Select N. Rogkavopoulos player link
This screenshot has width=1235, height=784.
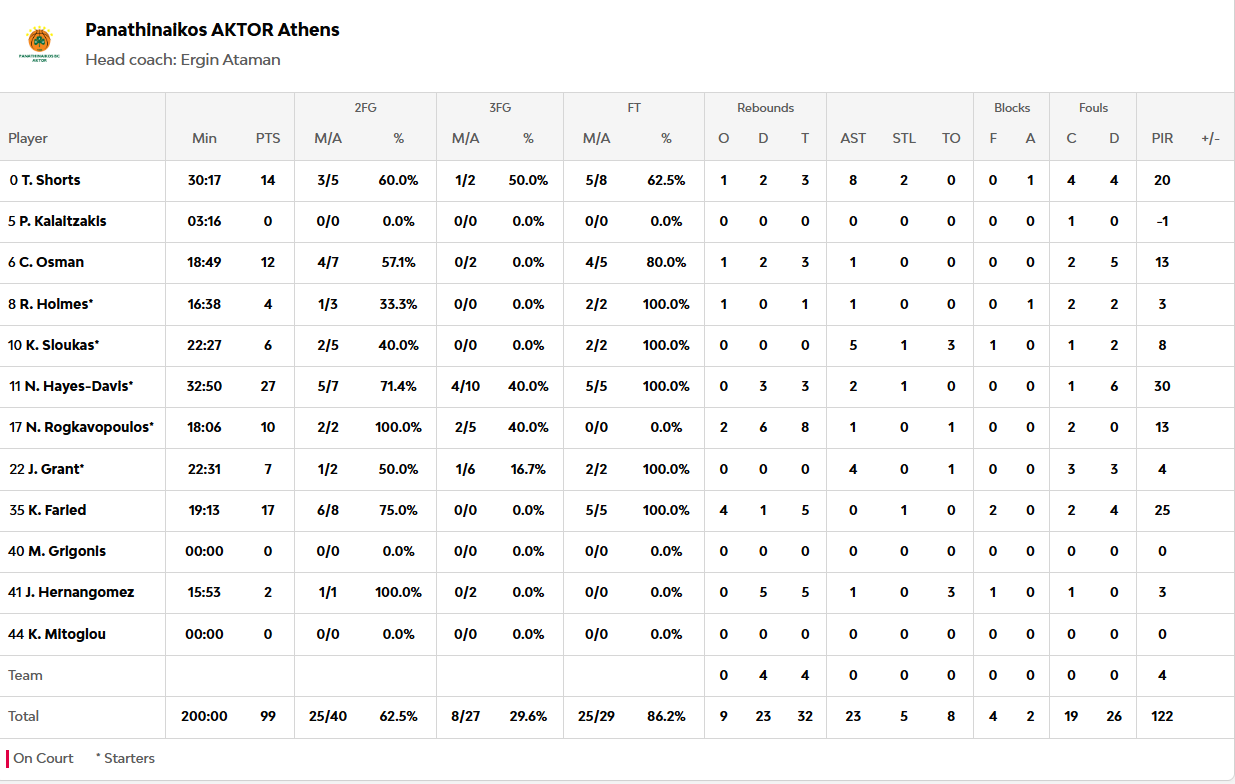(86, 427)
